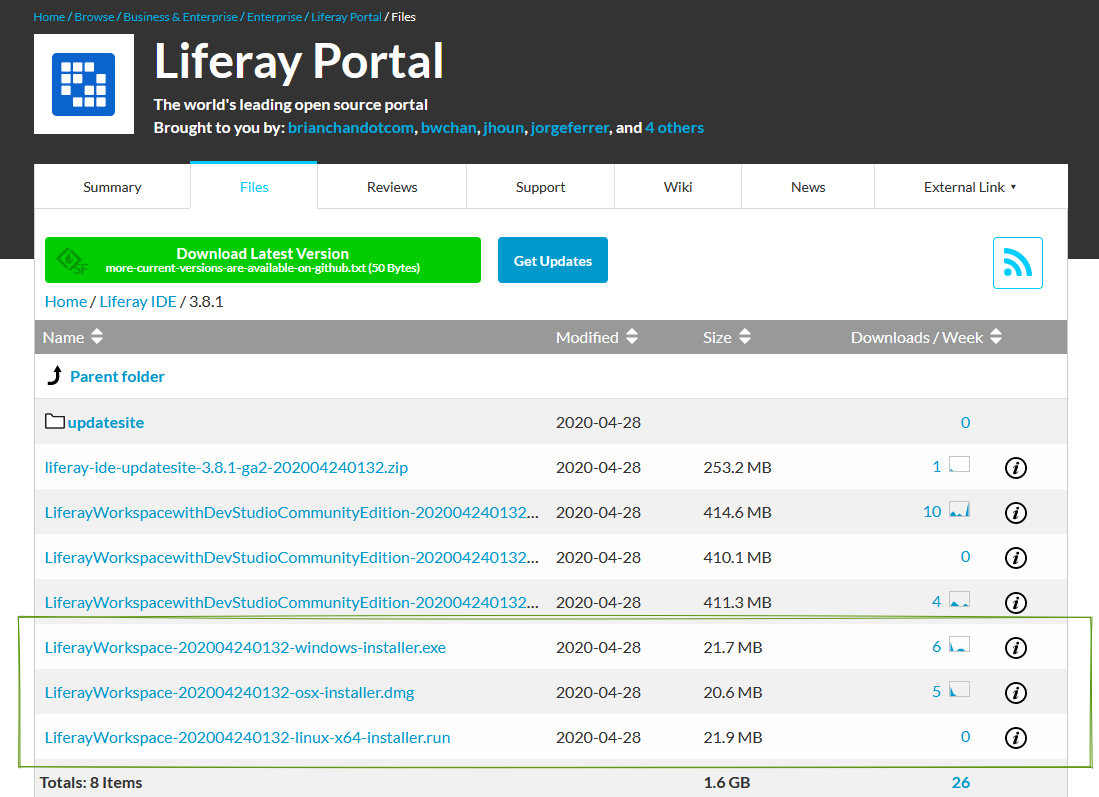This screenshot has width=1099, height=797.
Task: Switch to the Summary tab
Action: pyautogui.click(x=112, y=187)
